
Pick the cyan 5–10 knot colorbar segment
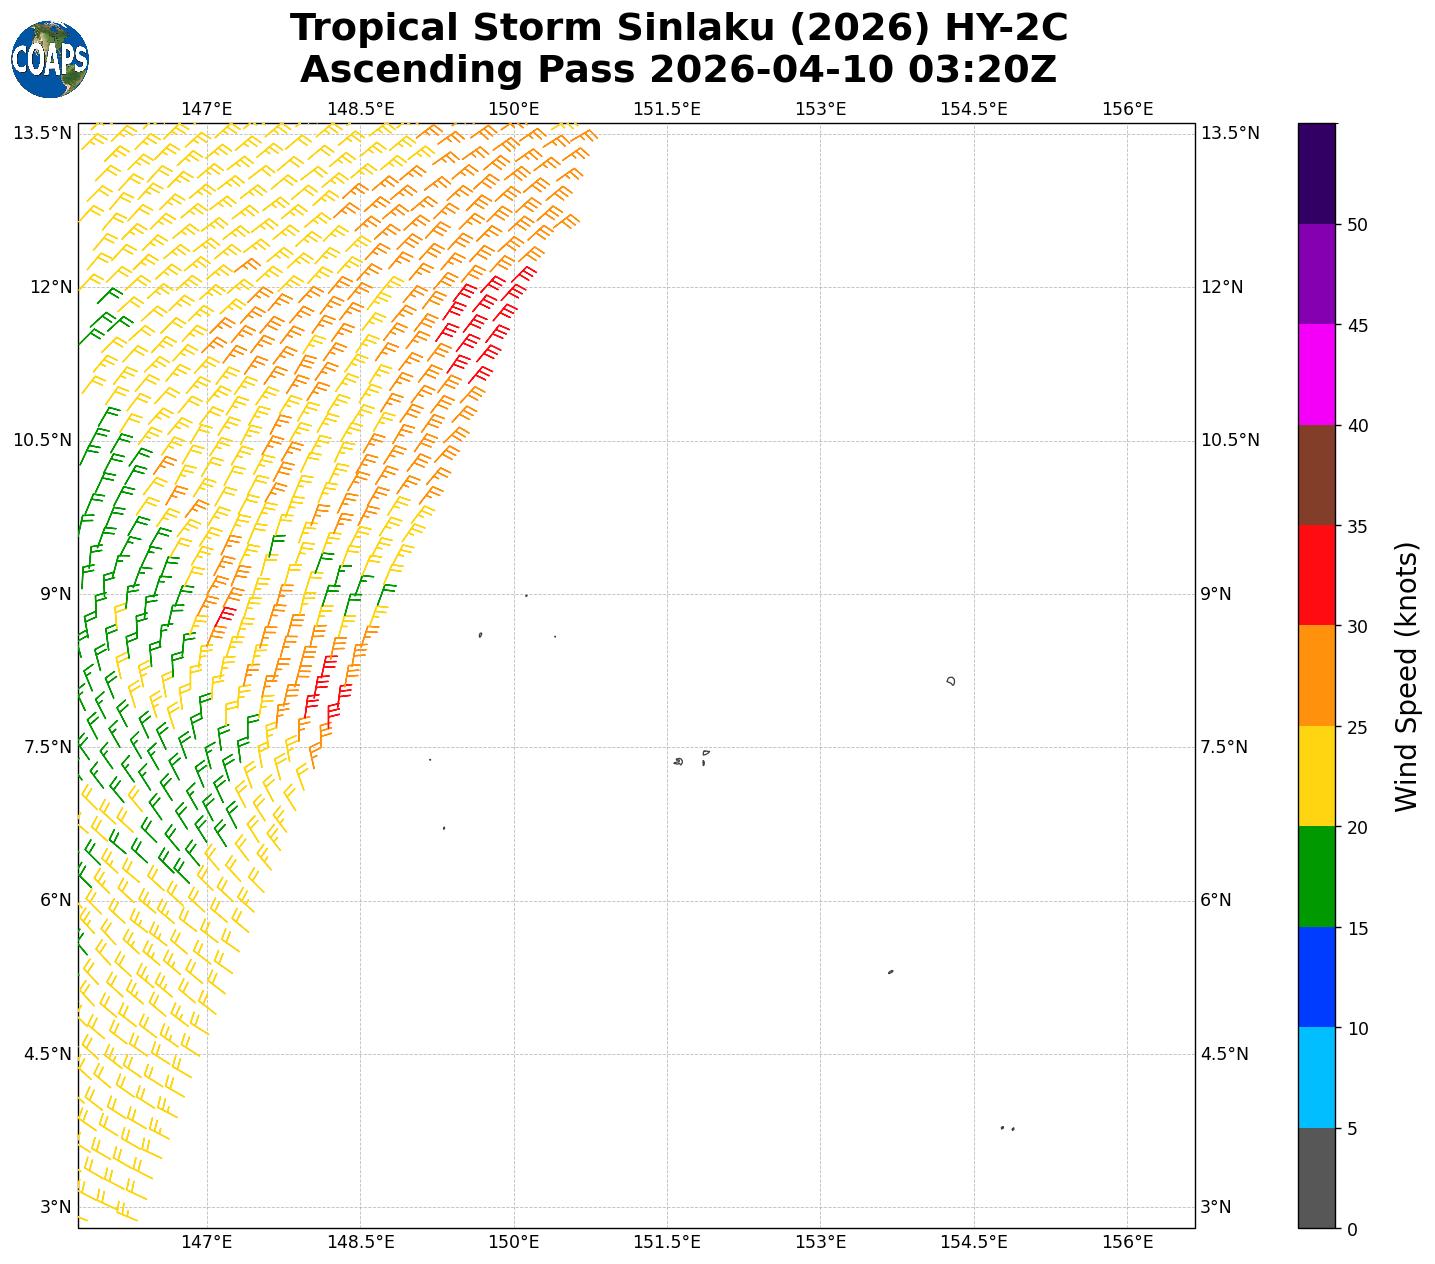[1316, 1078]
